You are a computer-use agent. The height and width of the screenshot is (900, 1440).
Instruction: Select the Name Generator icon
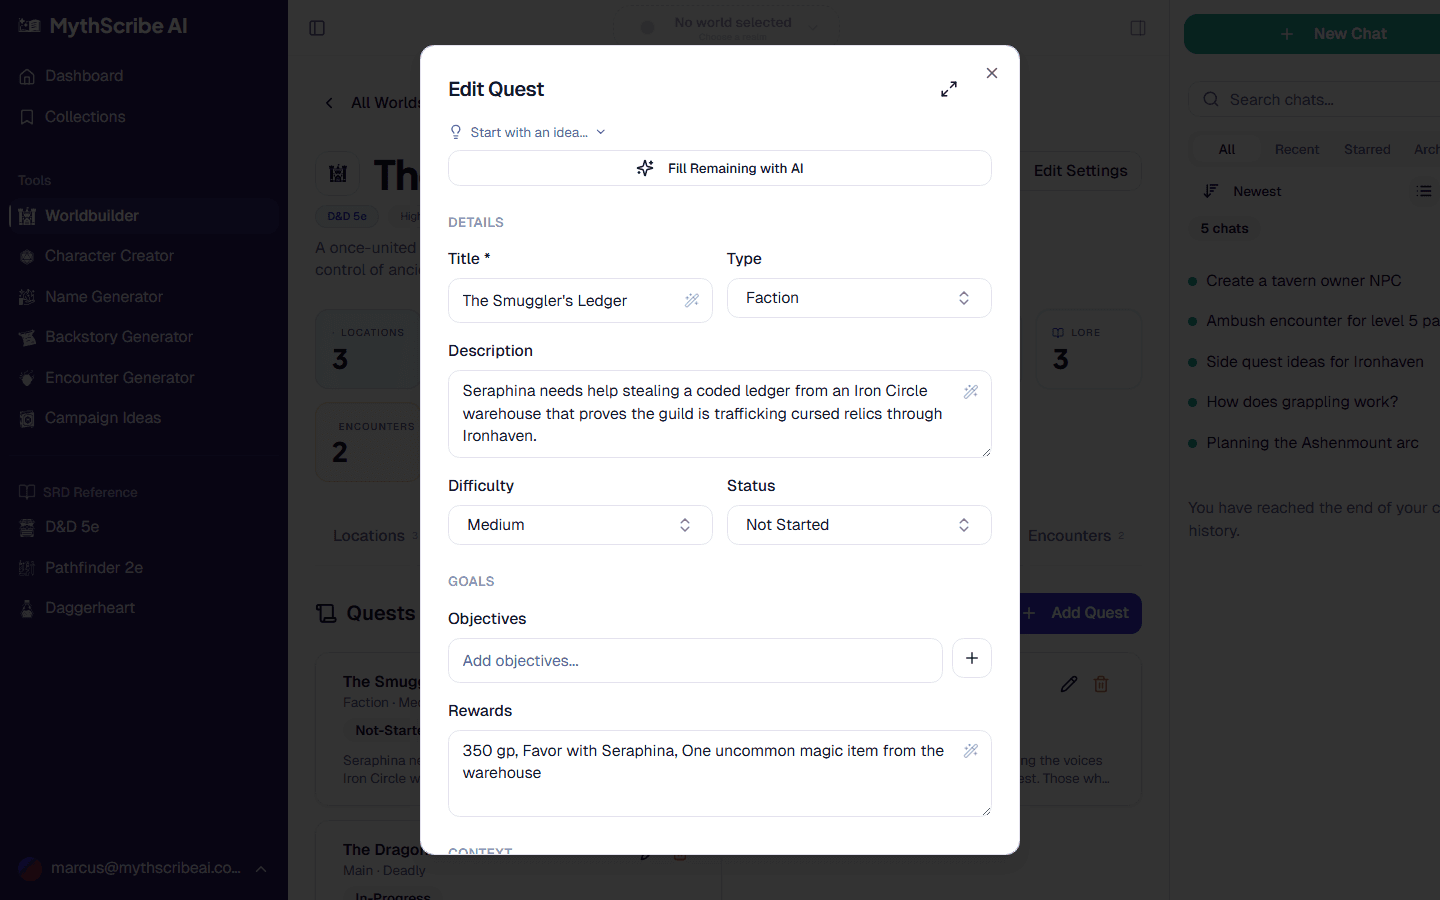pyautogui.click(x=25, y=297)
